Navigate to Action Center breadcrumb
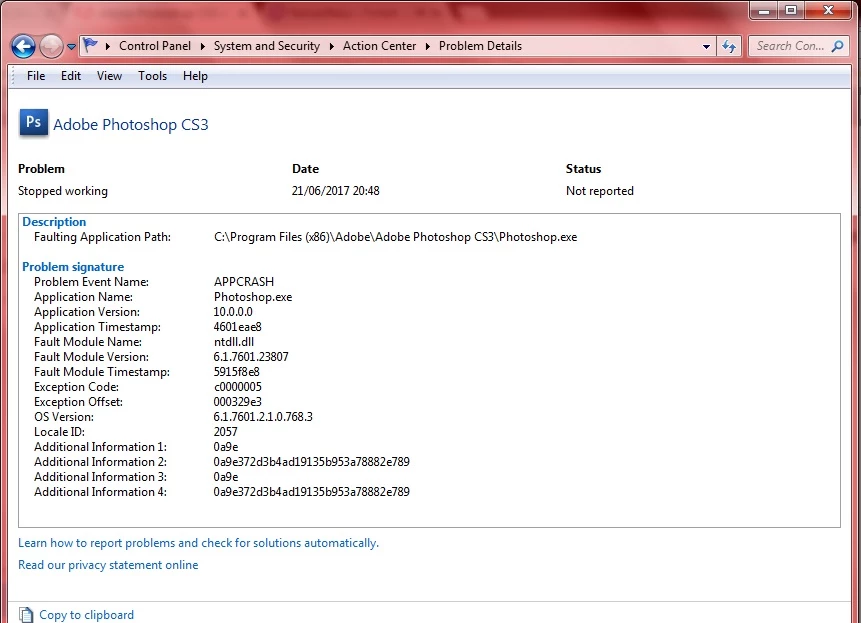Screen dimensions: 861x623 pyautogui.click(x=379, y=46)
